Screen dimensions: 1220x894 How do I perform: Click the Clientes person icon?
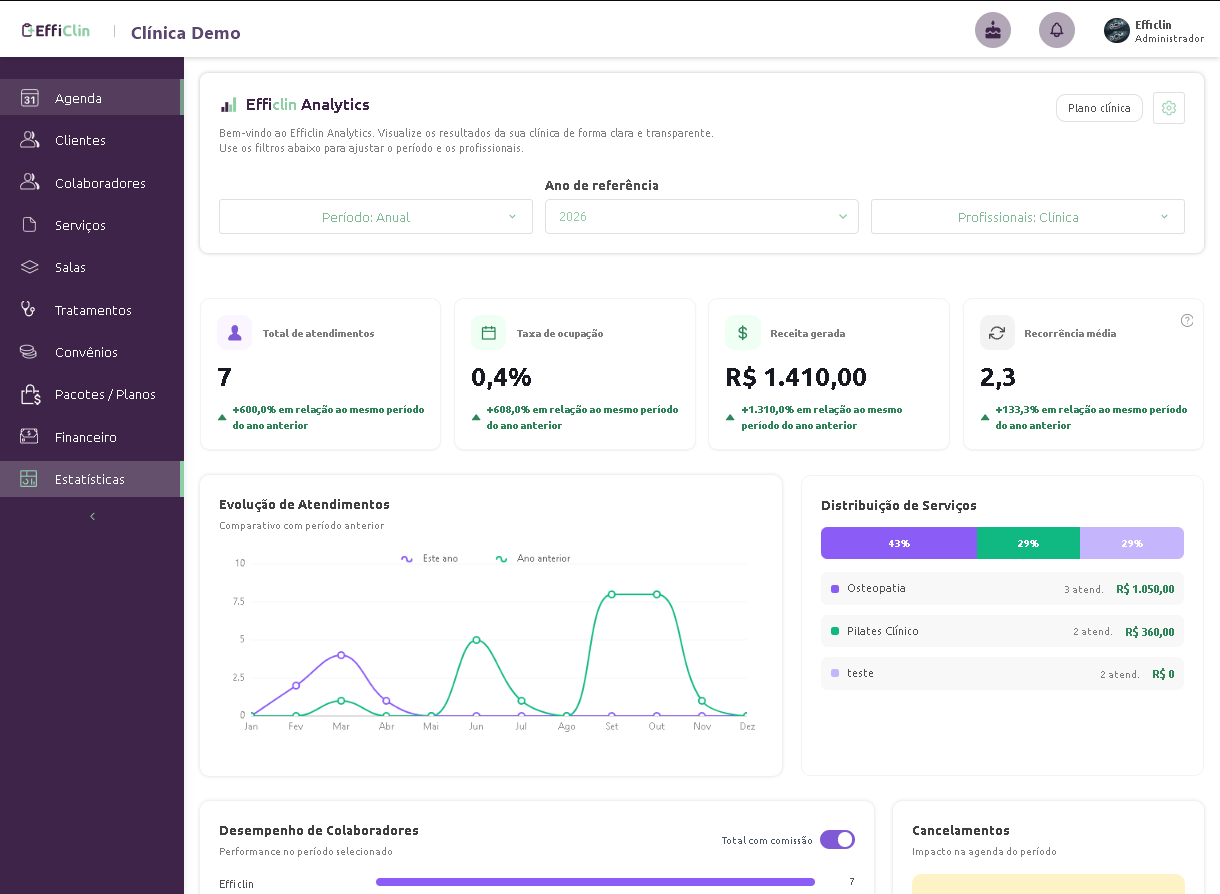coord(30,140)
